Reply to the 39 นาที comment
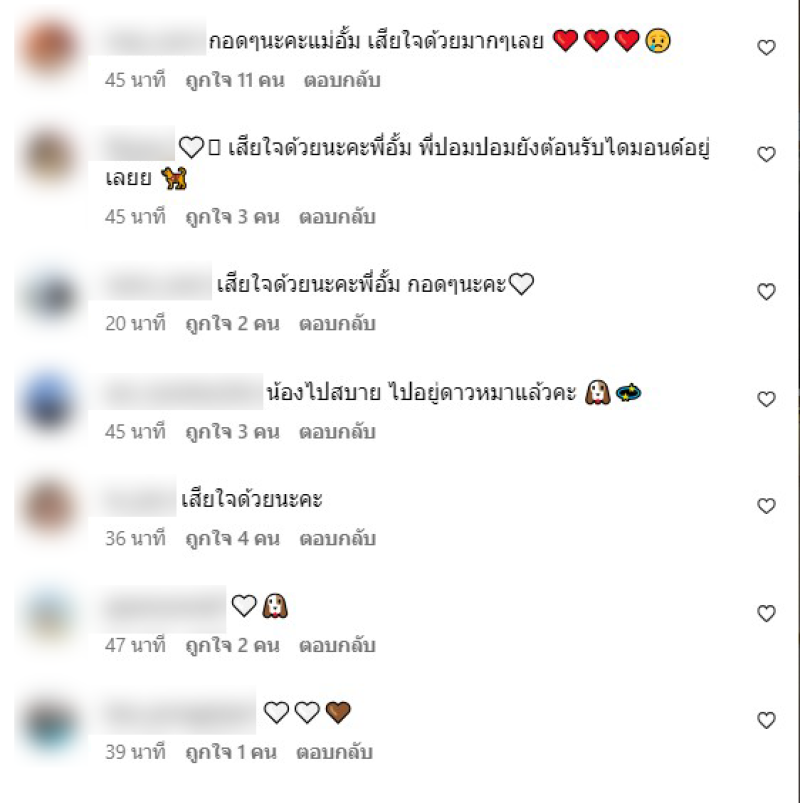Image resolution: width=800 pixels, height=803 pixels. click(334, 752)
